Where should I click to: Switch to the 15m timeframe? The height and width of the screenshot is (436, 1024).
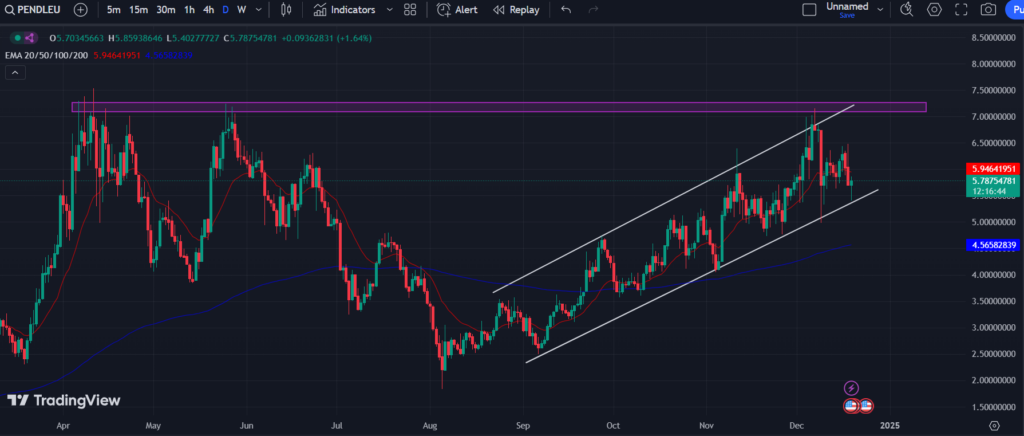[138, 10]
